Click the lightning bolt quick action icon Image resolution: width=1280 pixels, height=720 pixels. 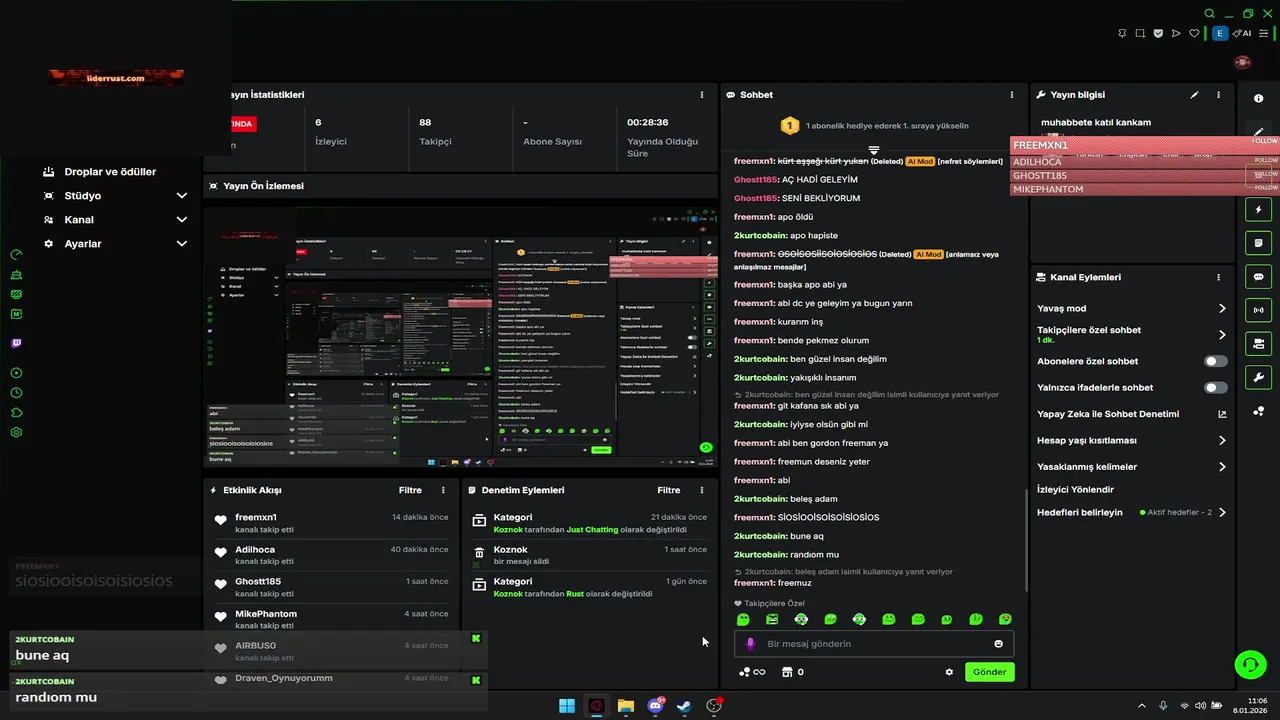point(1258,210)
